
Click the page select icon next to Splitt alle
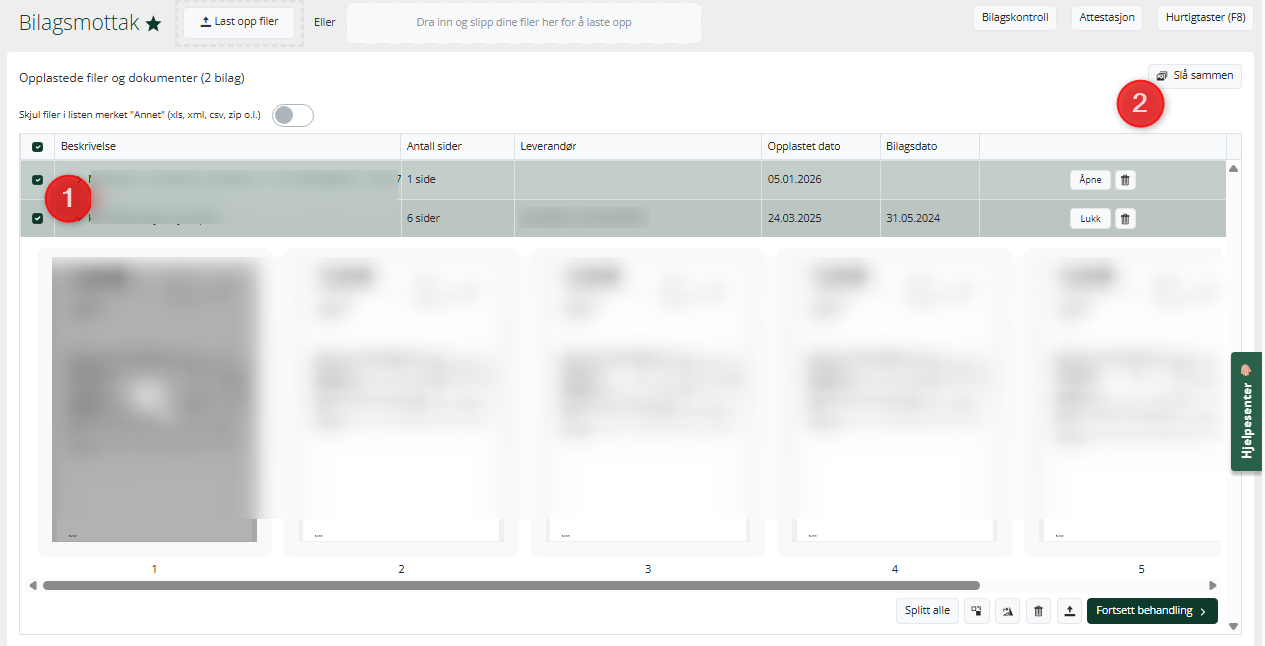977,611
